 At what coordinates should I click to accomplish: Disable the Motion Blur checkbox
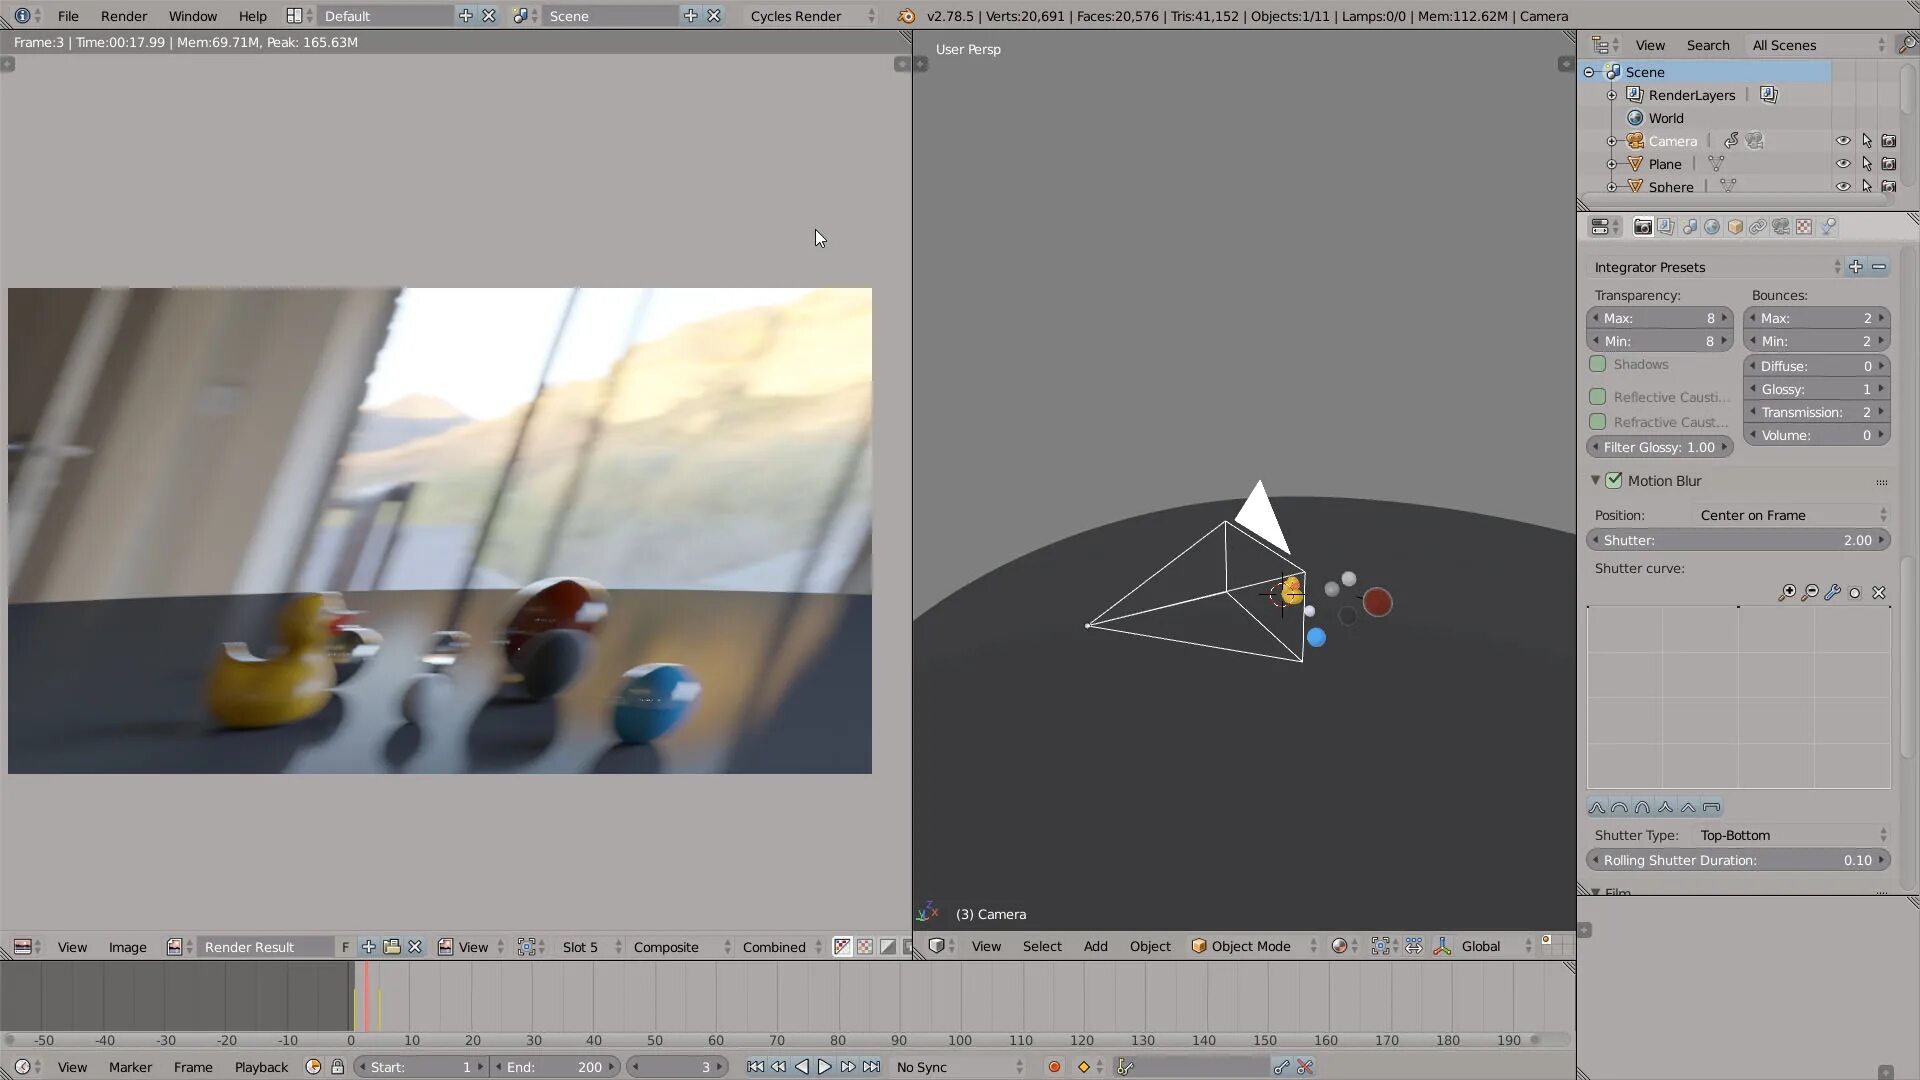point(1614,481)
